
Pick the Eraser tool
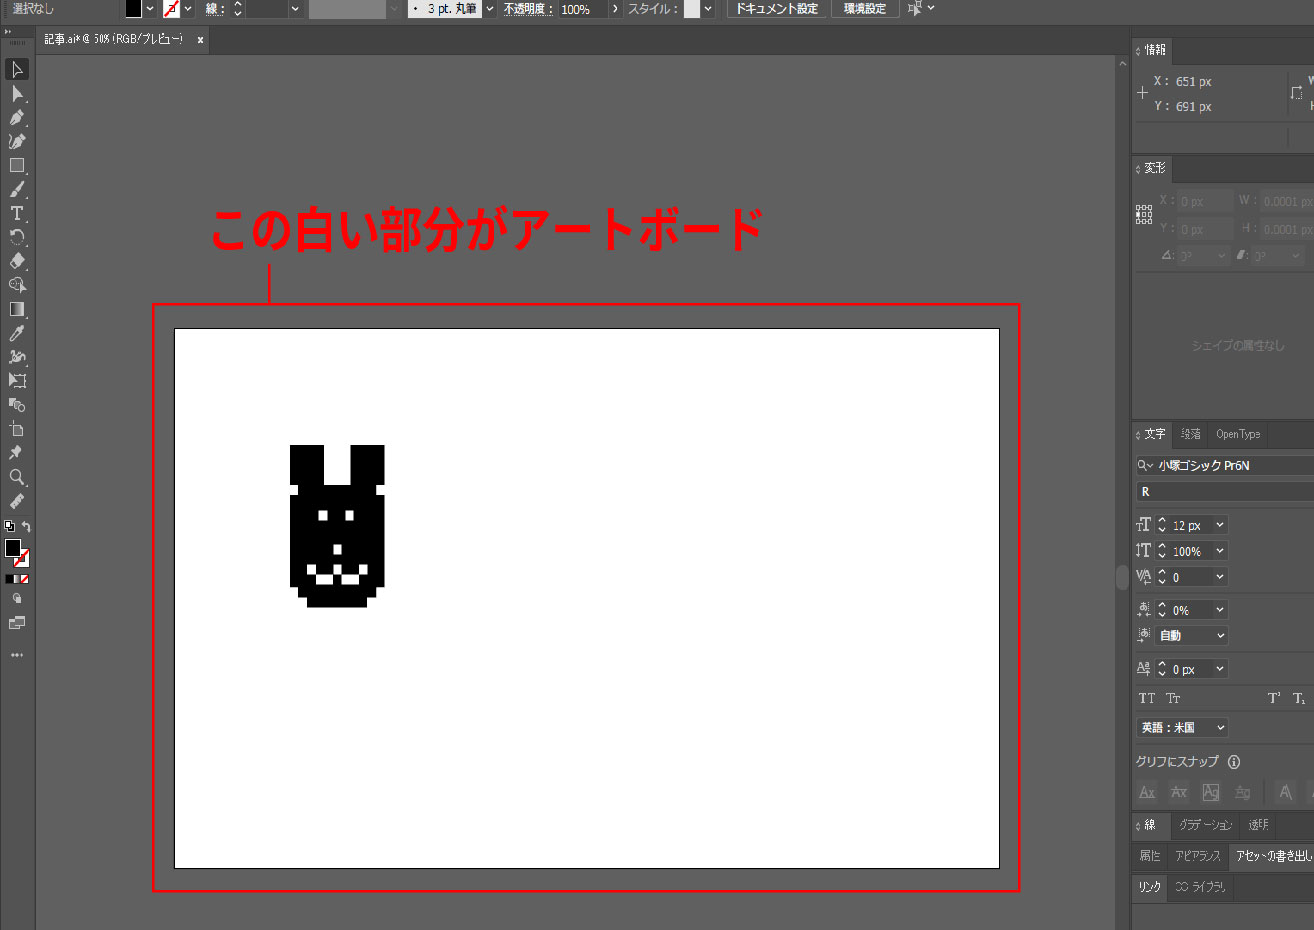click(17, 261)
